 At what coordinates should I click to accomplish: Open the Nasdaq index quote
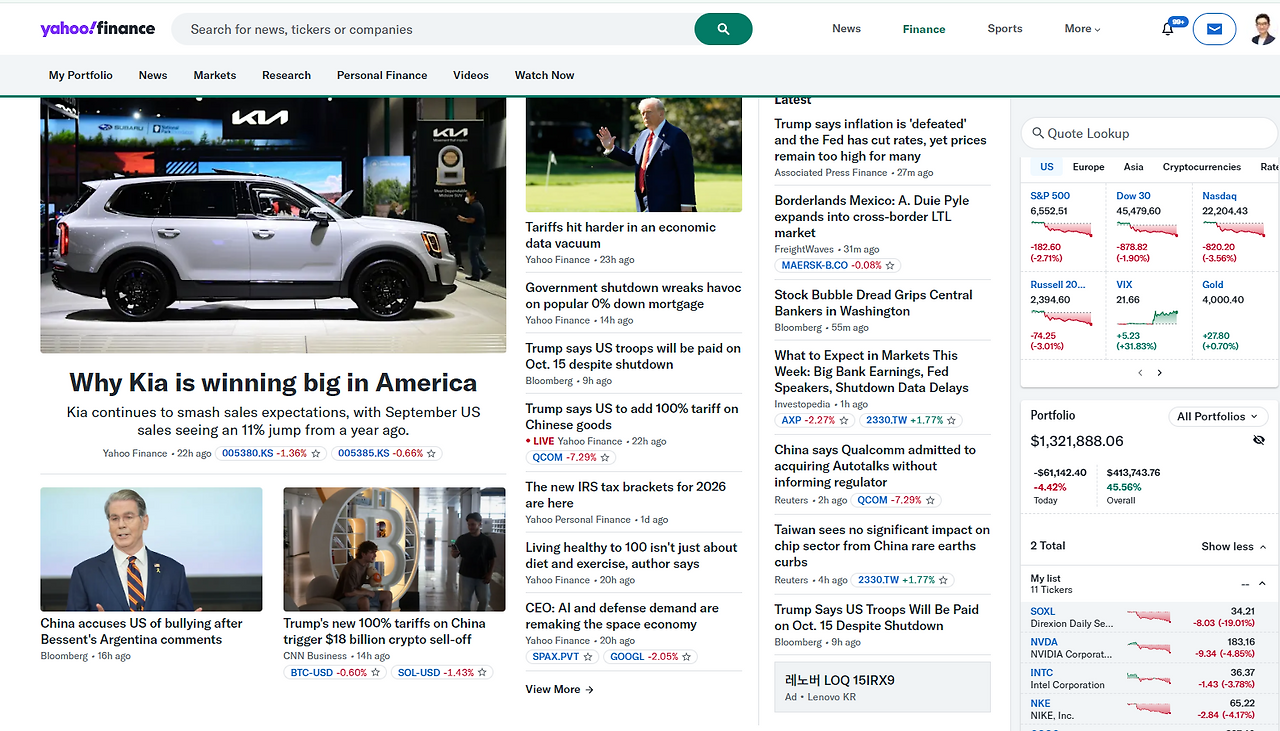[1219, 196]
